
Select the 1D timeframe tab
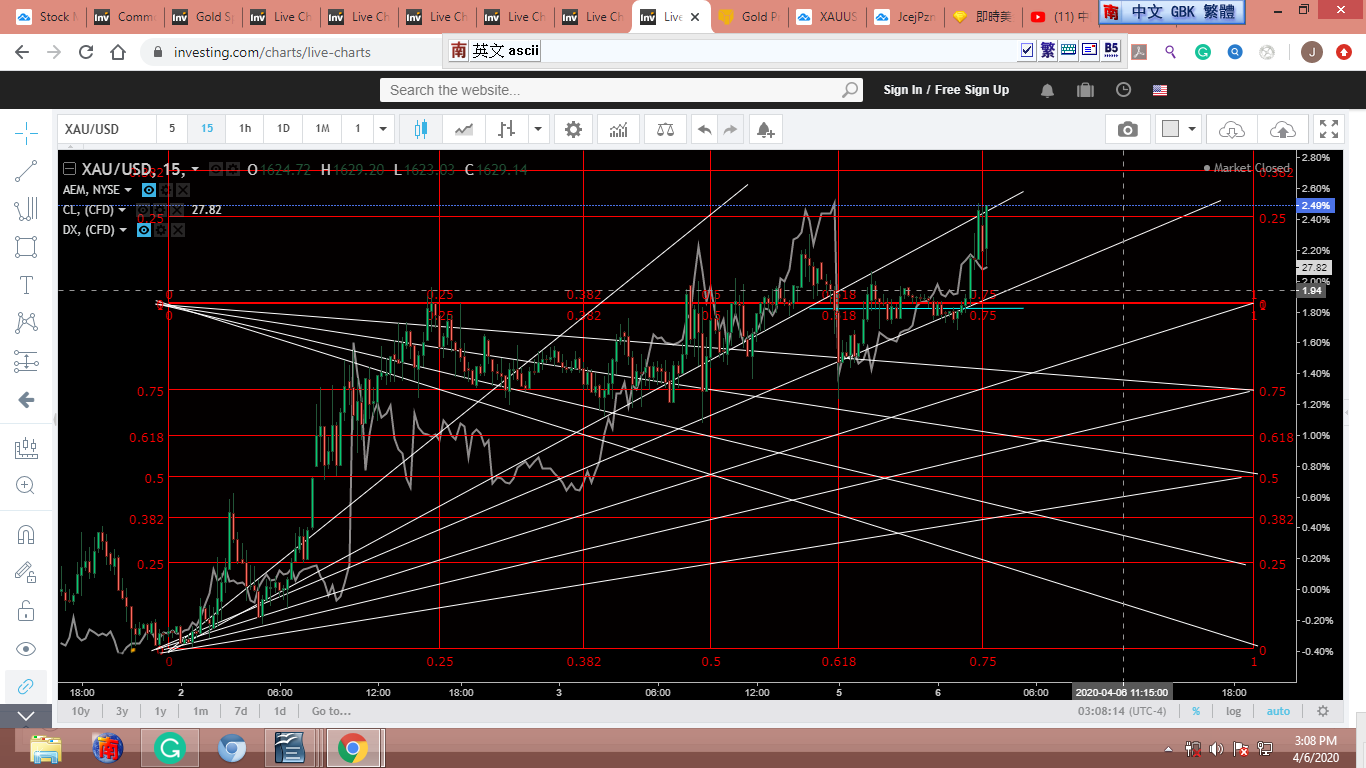tap(283, 129)
